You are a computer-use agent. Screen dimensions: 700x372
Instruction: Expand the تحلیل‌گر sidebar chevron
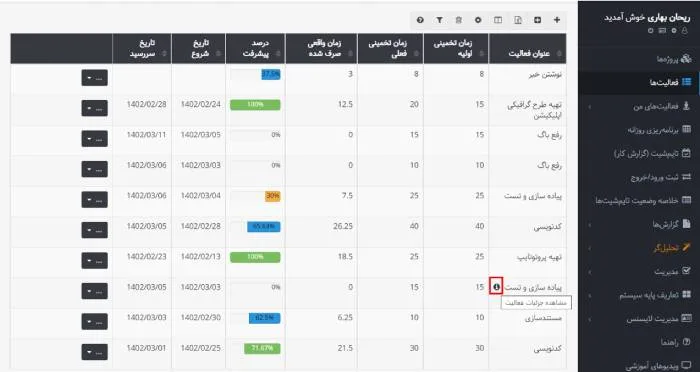(590, 248)
